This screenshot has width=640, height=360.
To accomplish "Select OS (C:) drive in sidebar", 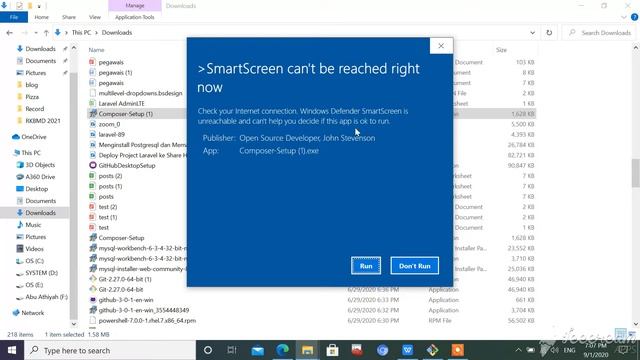I will [34, 261].
